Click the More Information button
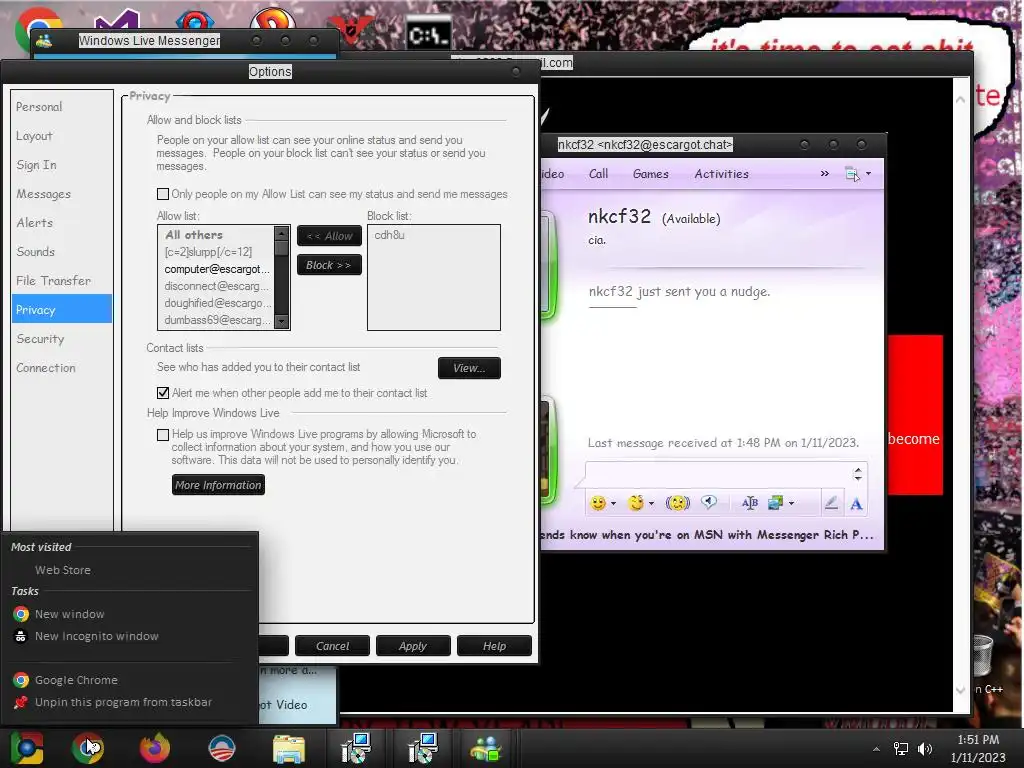 (x=218, y=485)
